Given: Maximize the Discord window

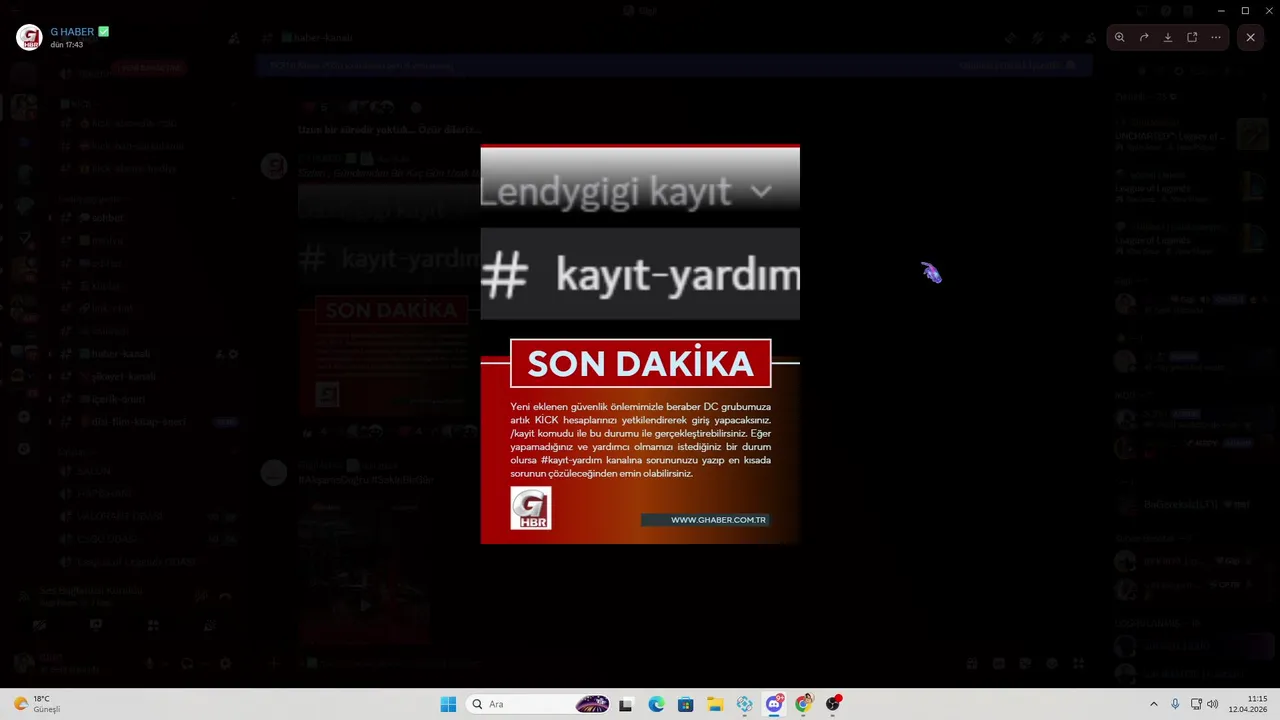Looking at the screenshot, I should coord(1245,10).
